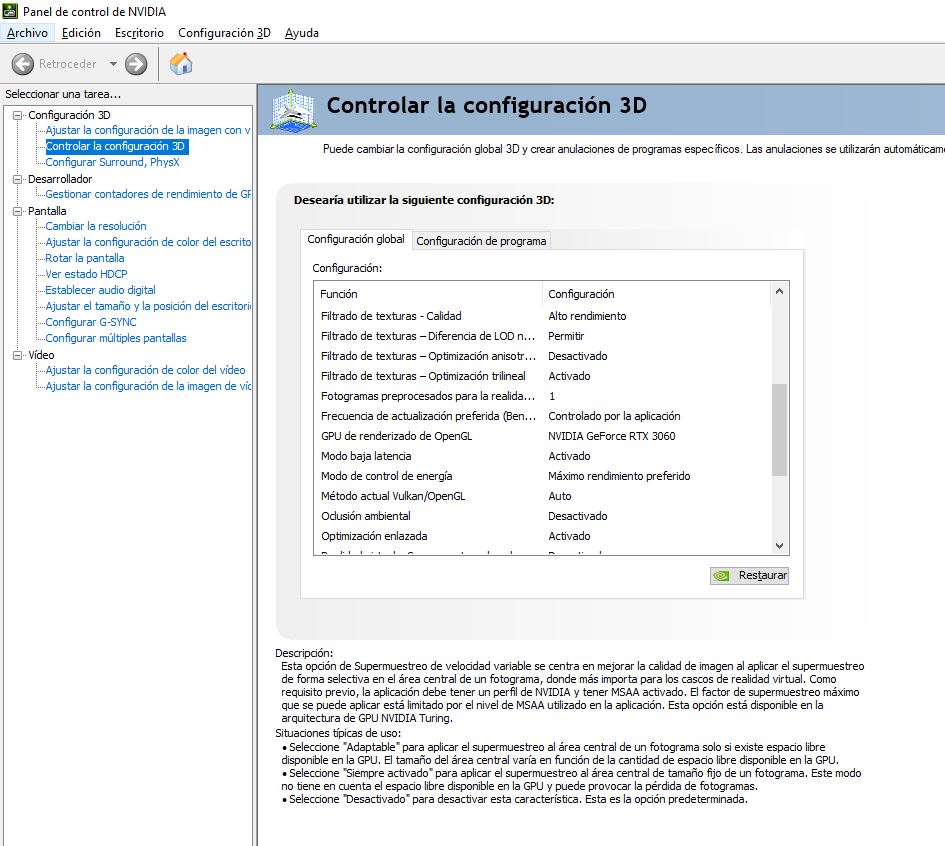Click the Restaurar button
This screenshot has height=846, width=945.
(749, 575)
